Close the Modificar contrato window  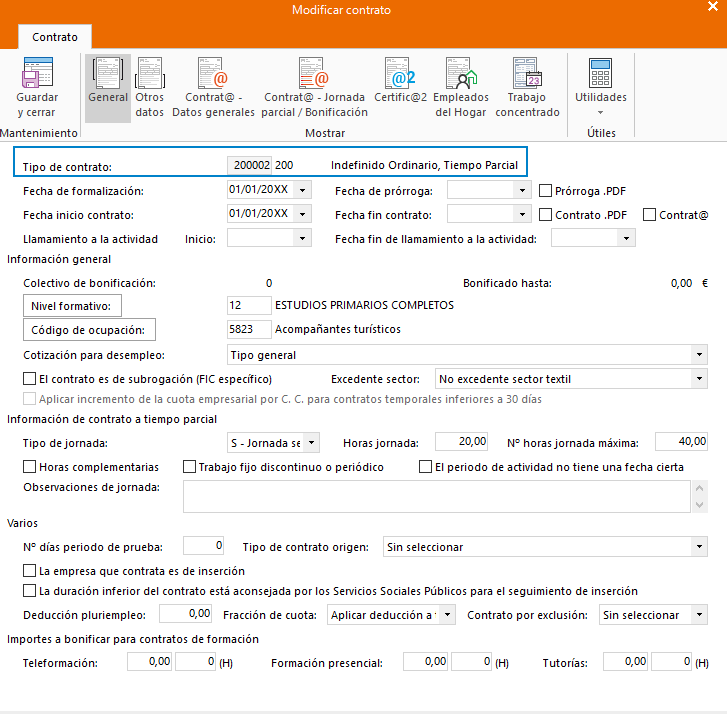713,6
